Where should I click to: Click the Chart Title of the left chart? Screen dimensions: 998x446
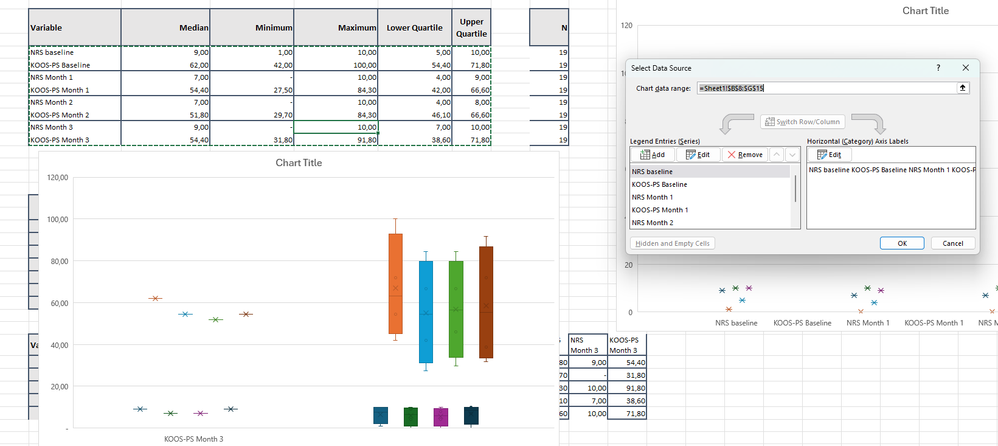pos(299,163)
